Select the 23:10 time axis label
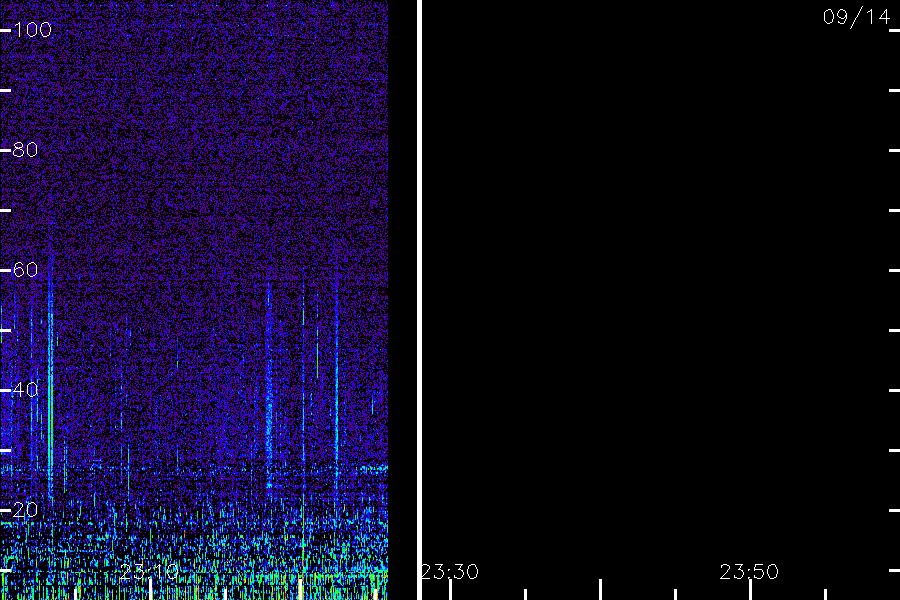This screenshot has width=900, height=600. click(149, 572)
